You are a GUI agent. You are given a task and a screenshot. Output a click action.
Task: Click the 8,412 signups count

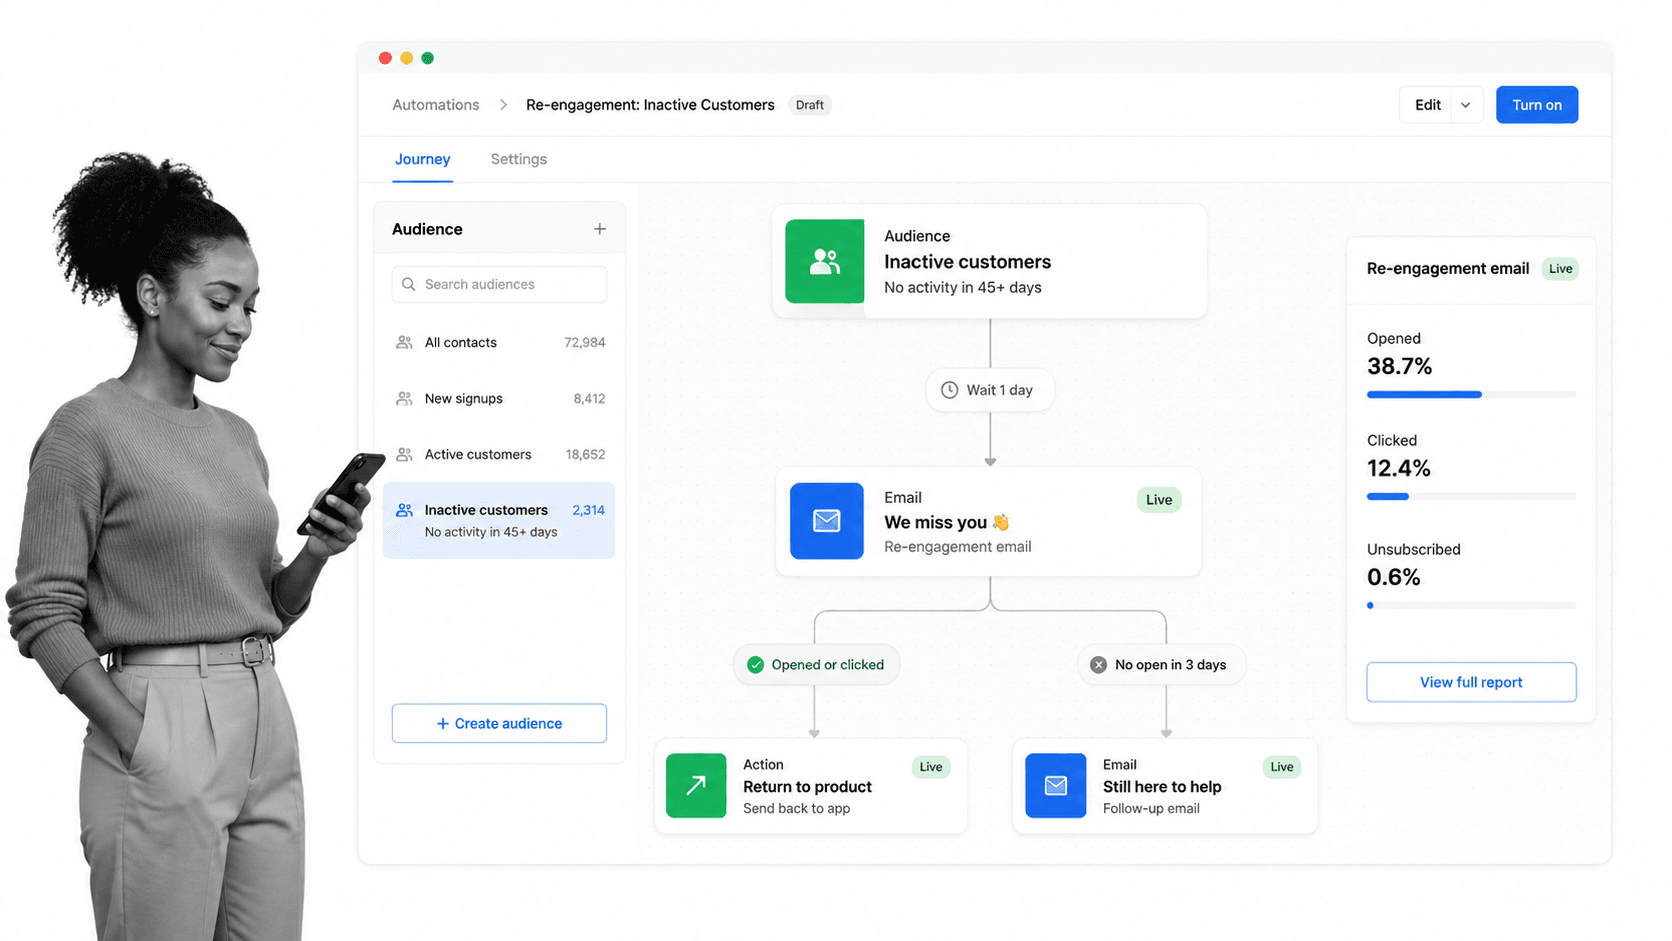[x=589, y=398]
